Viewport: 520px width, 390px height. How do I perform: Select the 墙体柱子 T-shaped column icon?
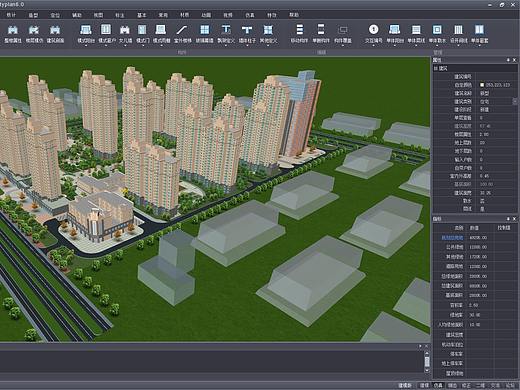(247, 30)
